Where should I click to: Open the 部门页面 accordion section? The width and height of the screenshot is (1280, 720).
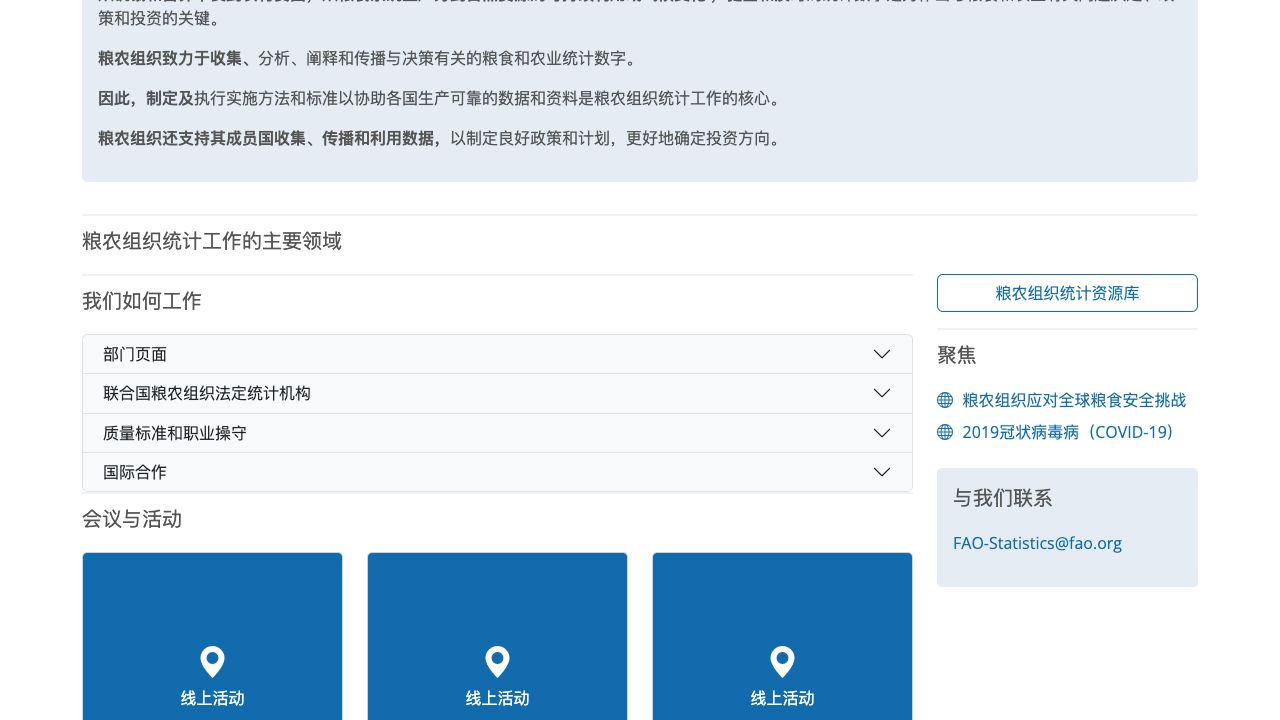click(135, 354)
